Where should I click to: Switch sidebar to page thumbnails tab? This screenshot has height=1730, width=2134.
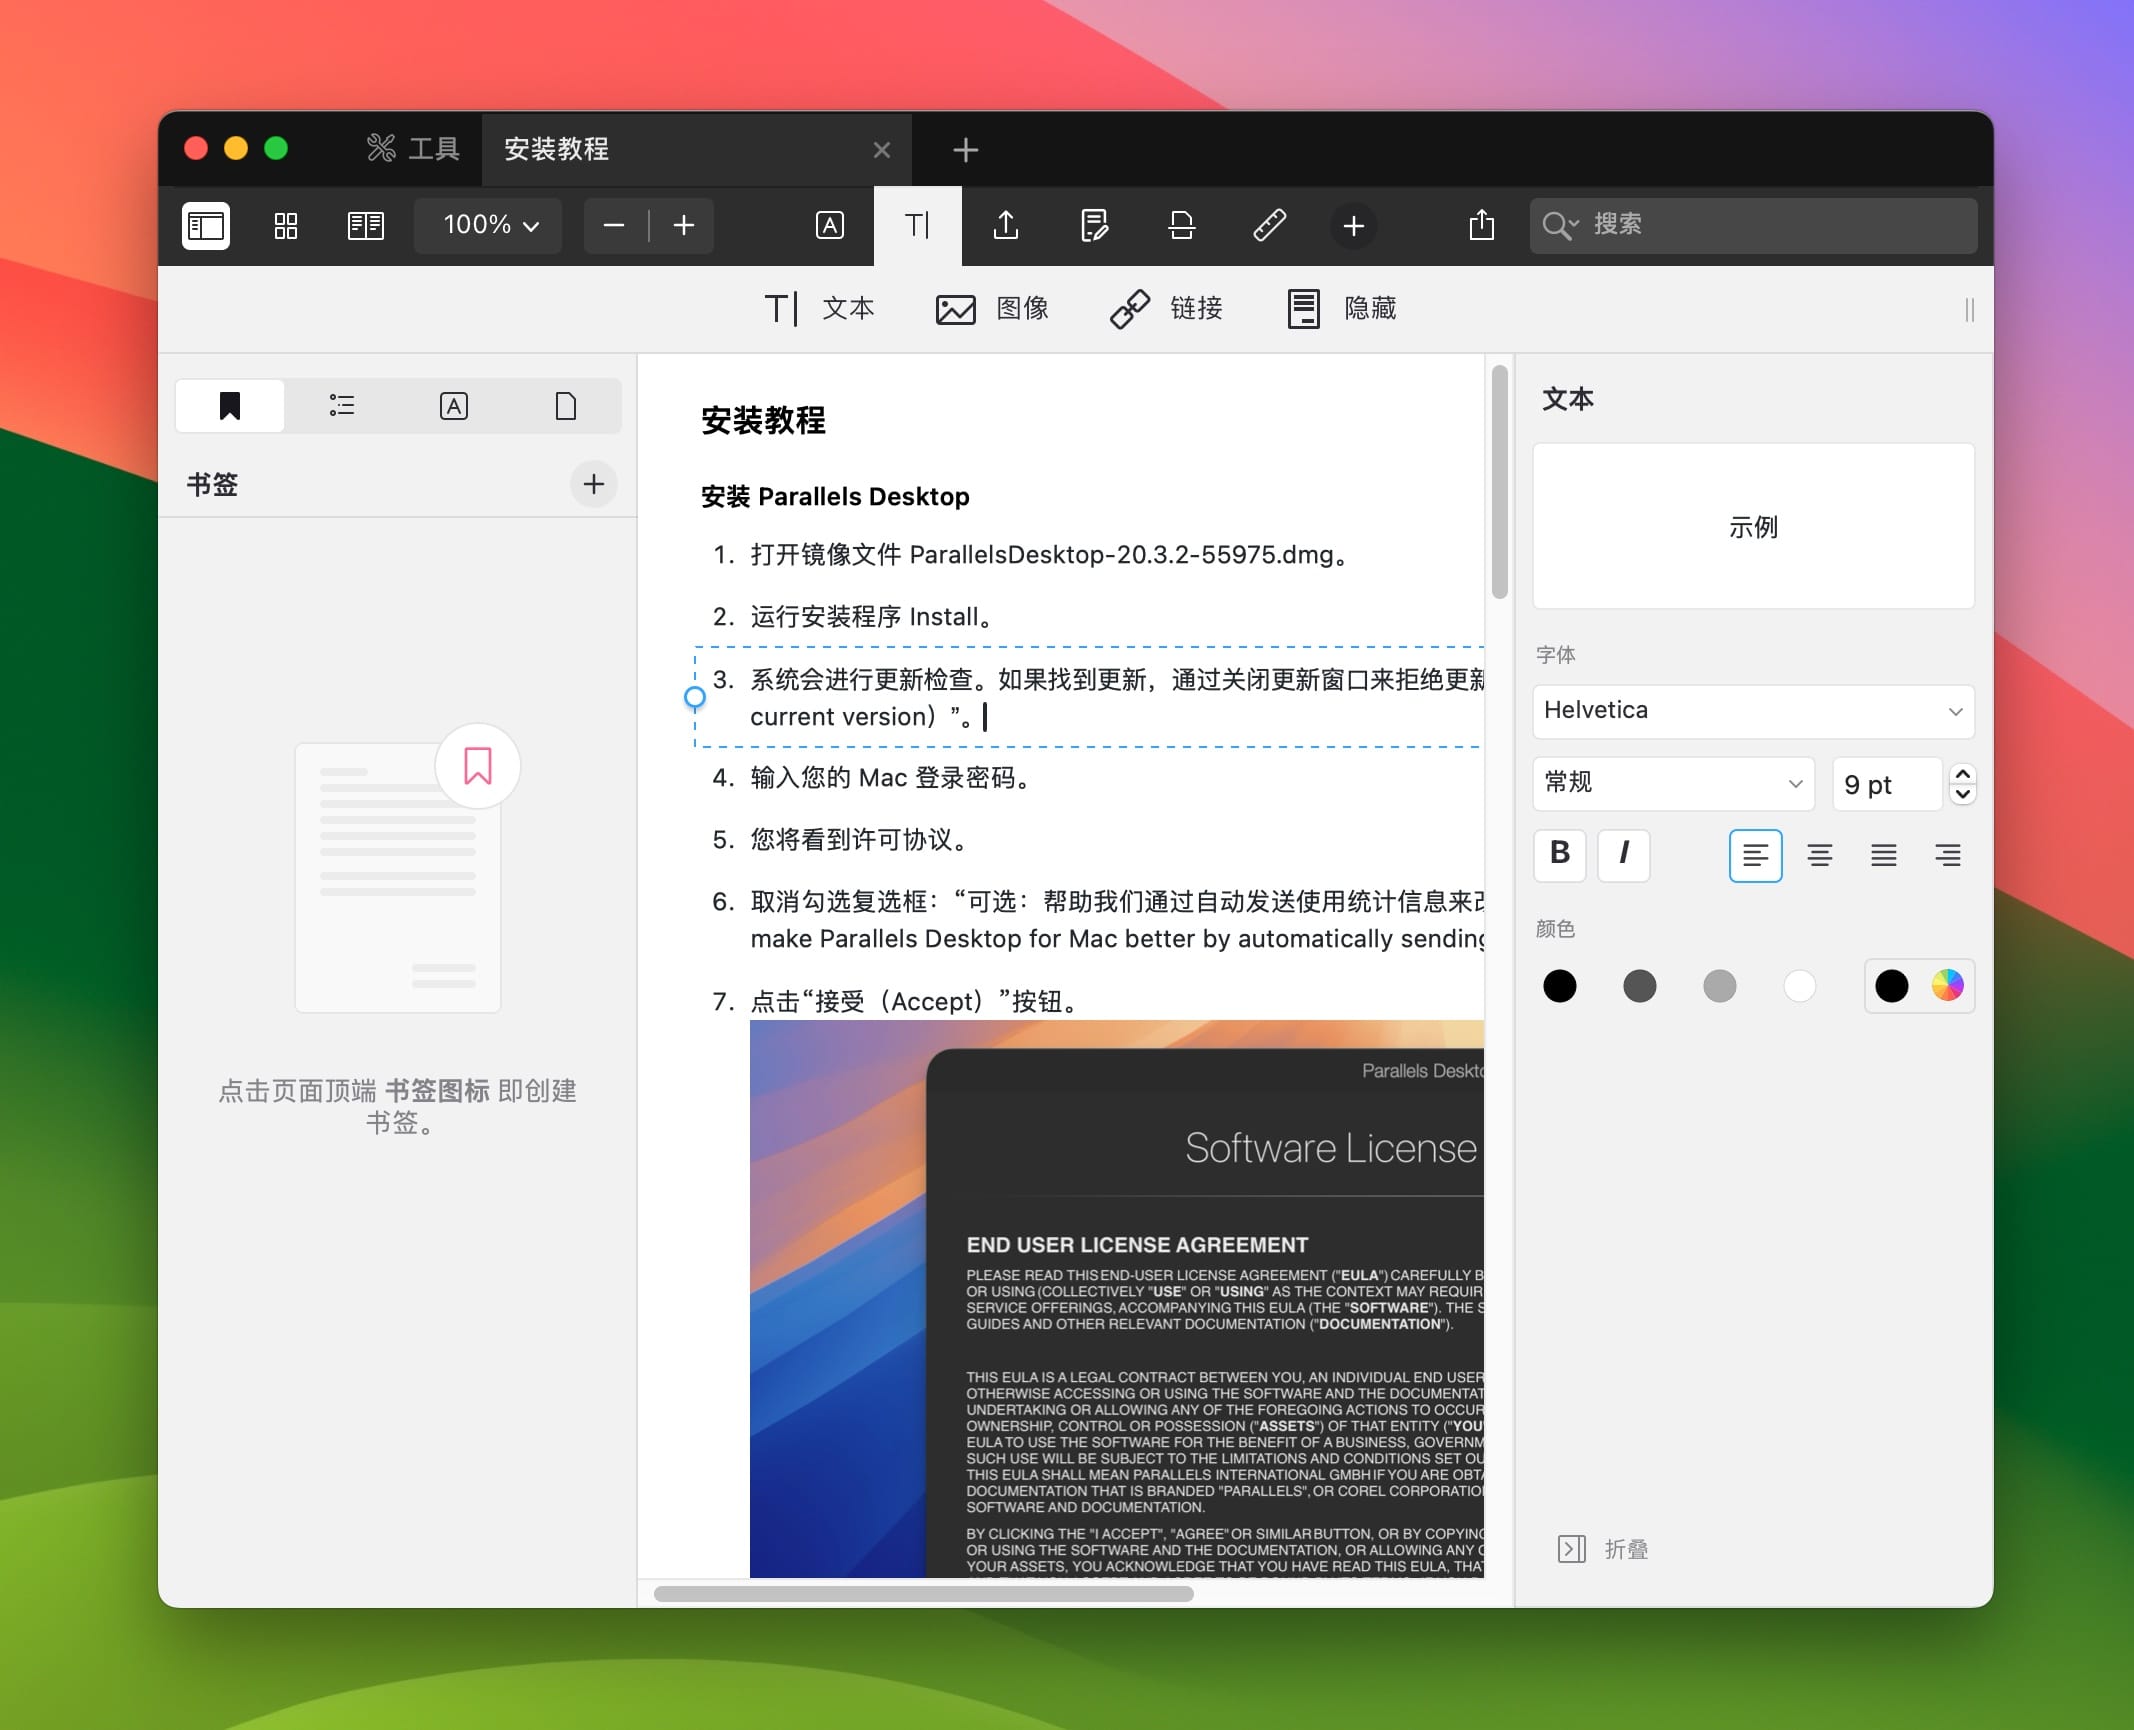[566, 406]
